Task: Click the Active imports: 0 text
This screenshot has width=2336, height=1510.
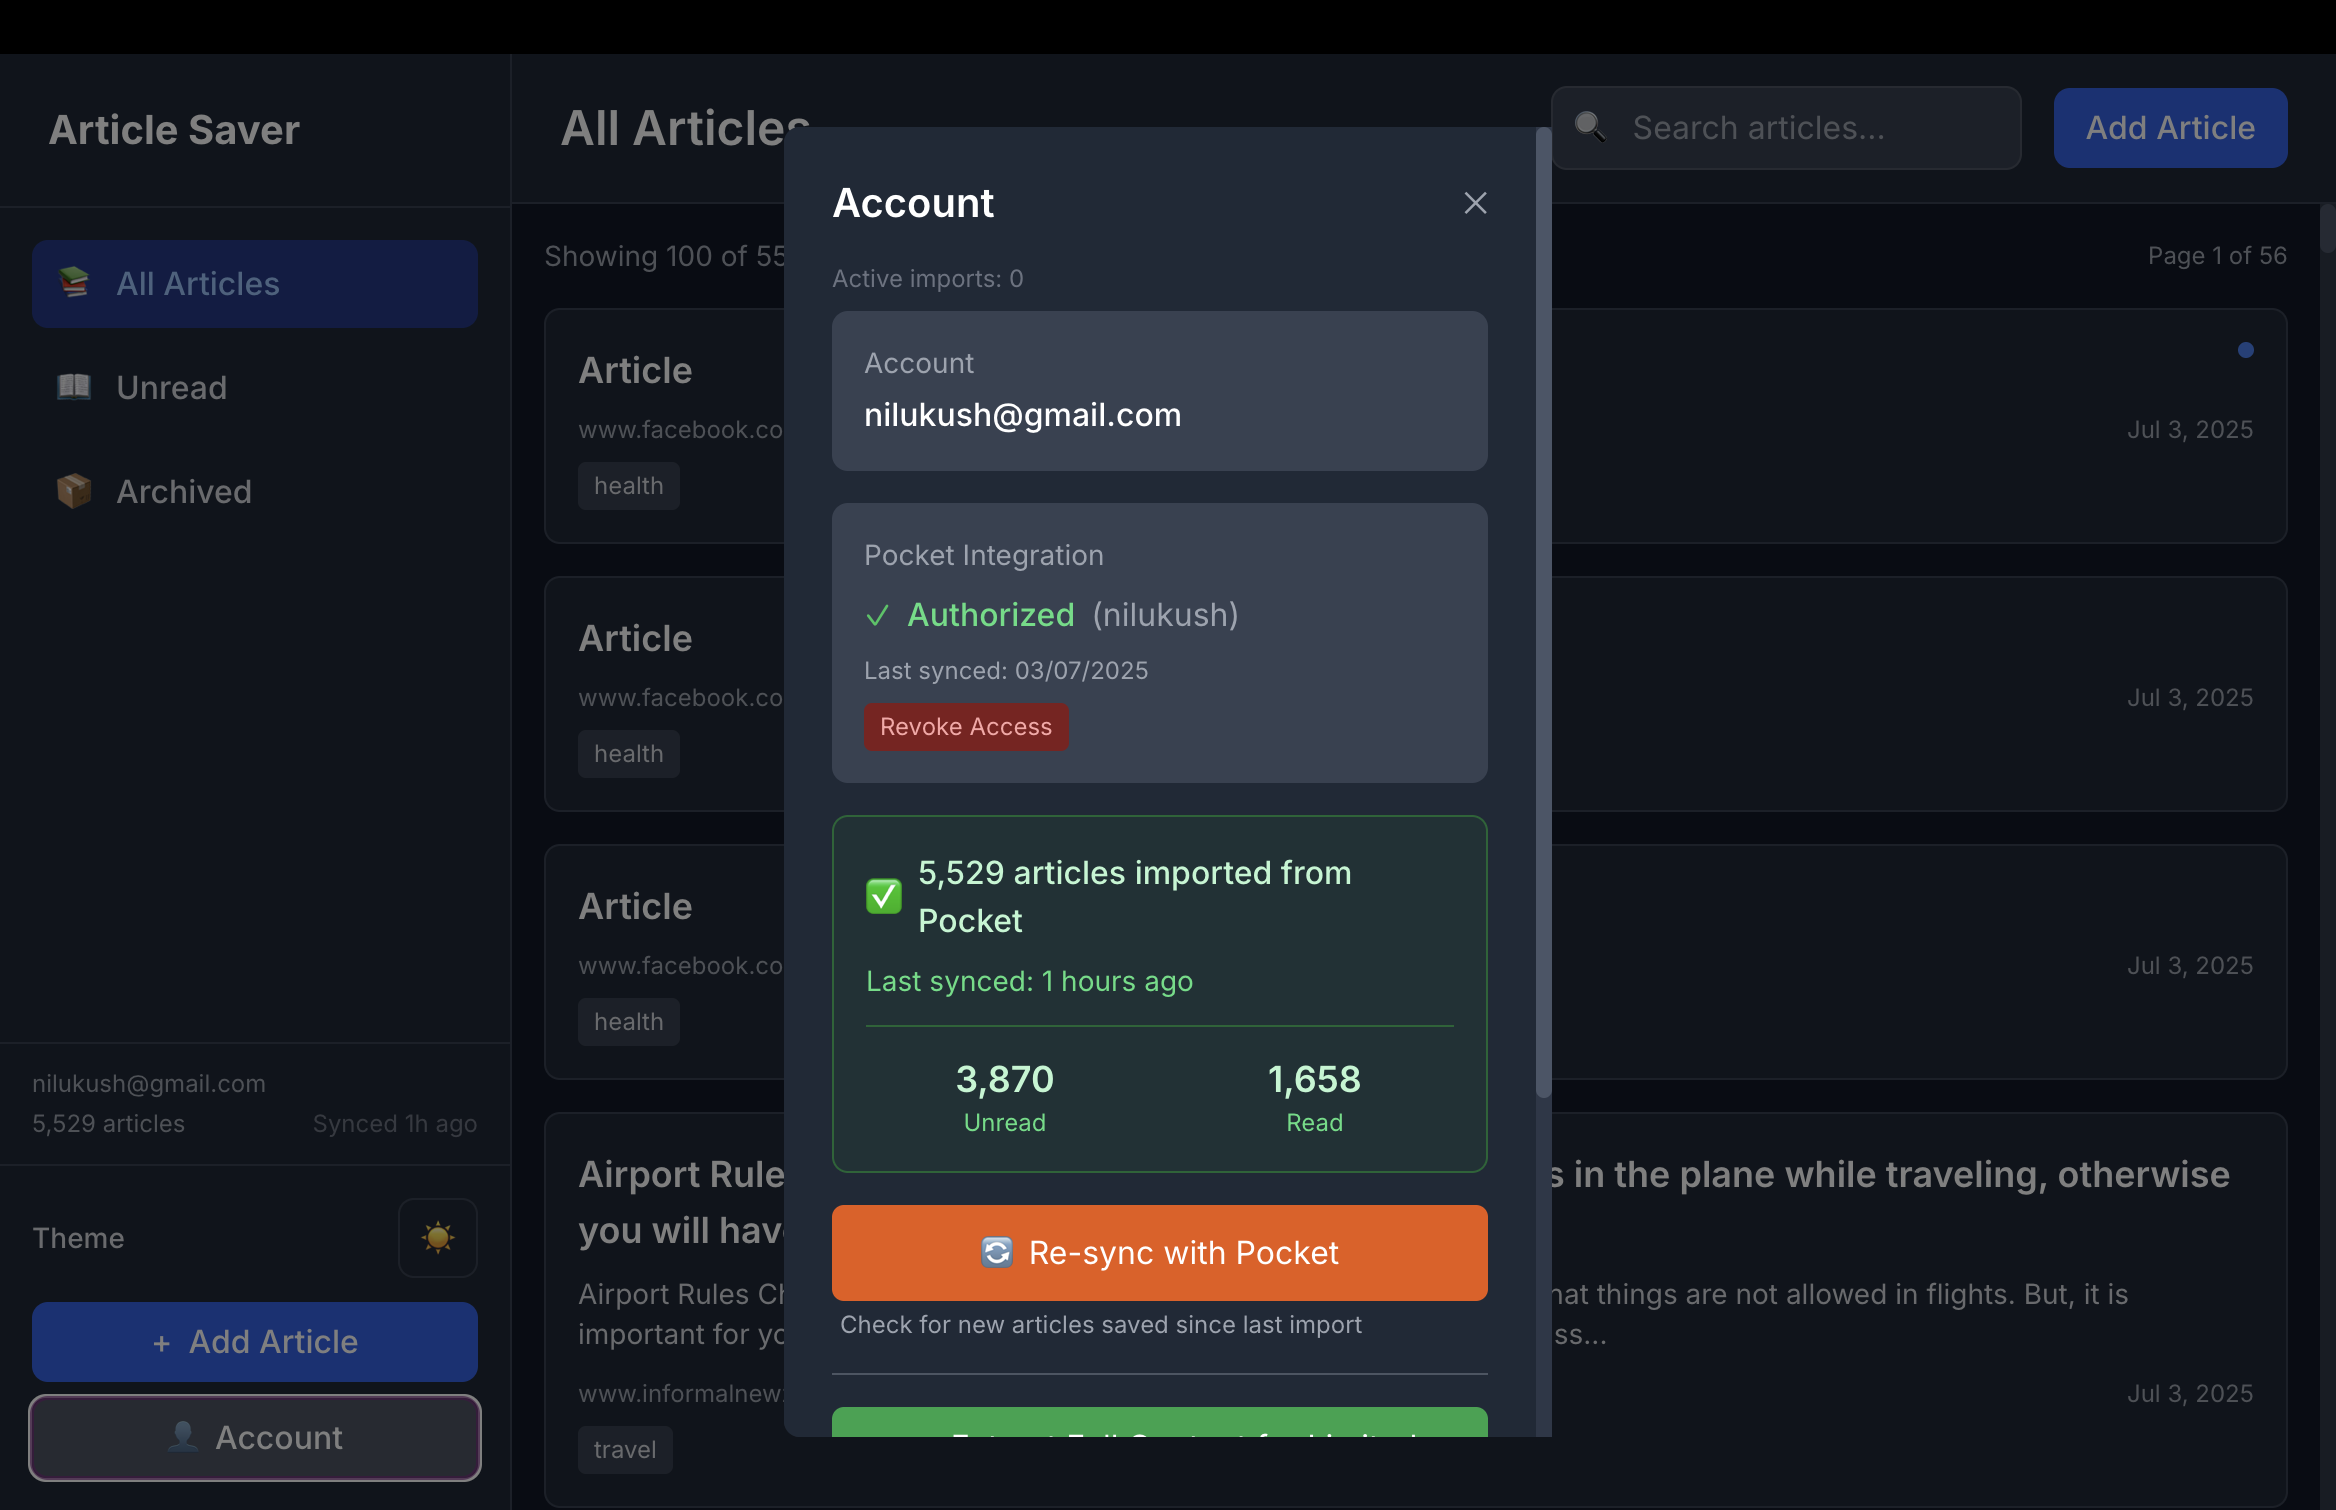Action: [x=928, y=279]
